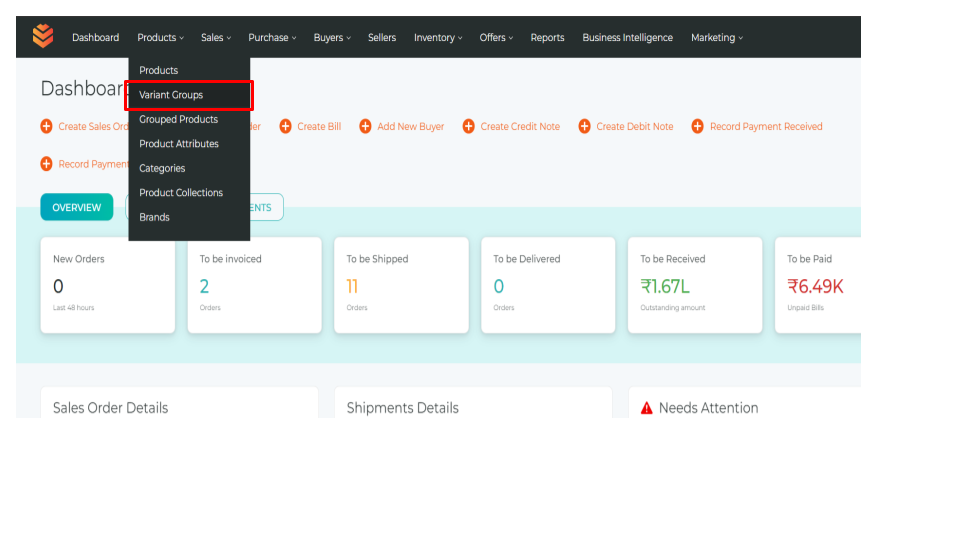Expand the Offers navigation dropdown

tap(497, 37)
